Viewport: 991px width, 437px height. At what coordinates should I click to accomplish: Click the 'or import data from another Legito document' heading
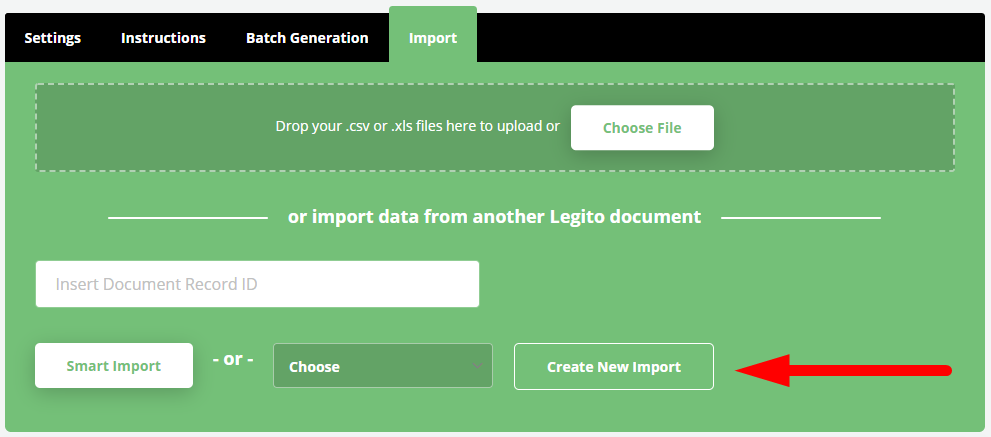pos(494,217)
